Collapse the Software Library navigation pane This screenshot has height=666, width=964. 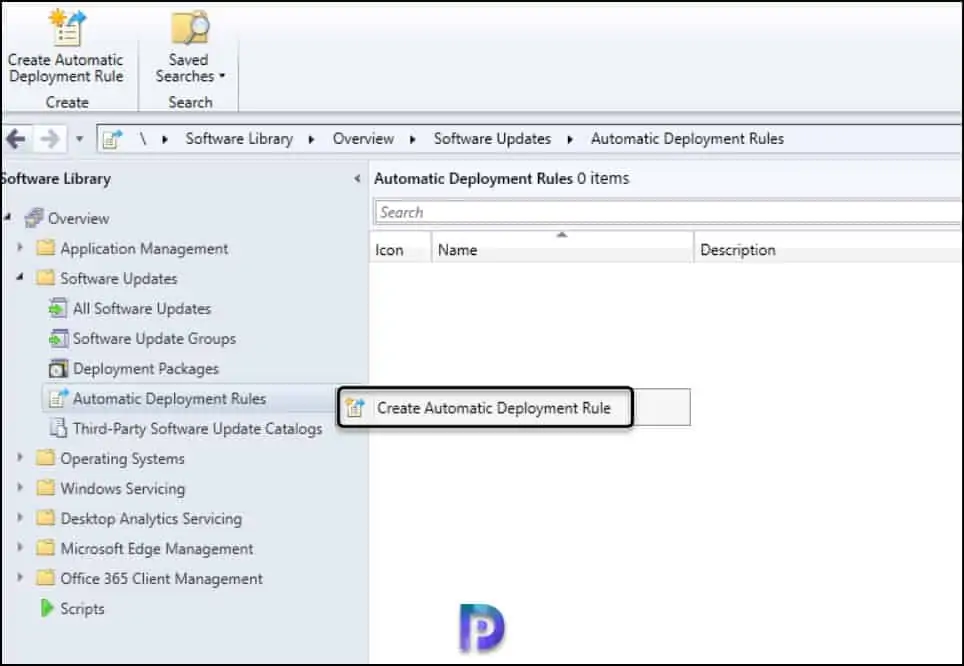(358, 179)
